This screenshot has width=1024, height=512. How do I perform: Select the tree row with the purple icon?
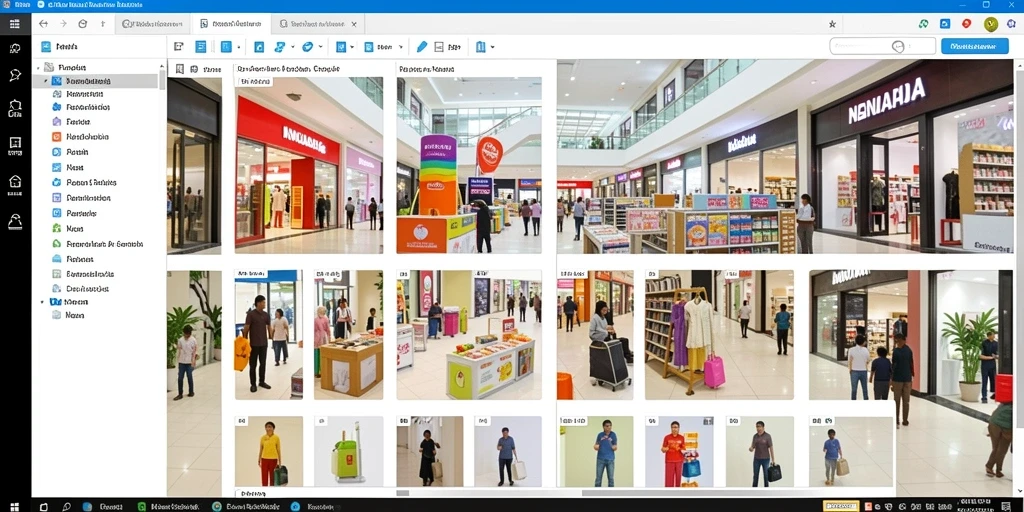(x=95, y=122)
